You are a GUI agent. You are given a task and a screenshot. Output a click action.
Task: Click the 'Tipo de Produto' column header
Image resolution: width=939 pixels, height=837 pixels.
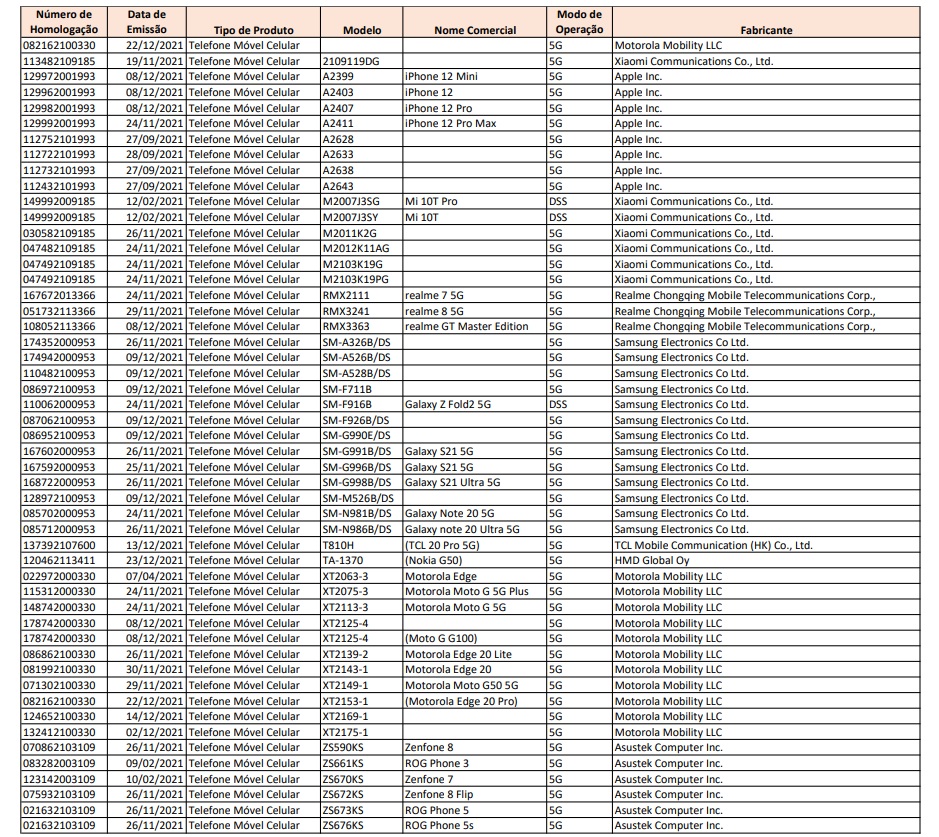(253, 22)
